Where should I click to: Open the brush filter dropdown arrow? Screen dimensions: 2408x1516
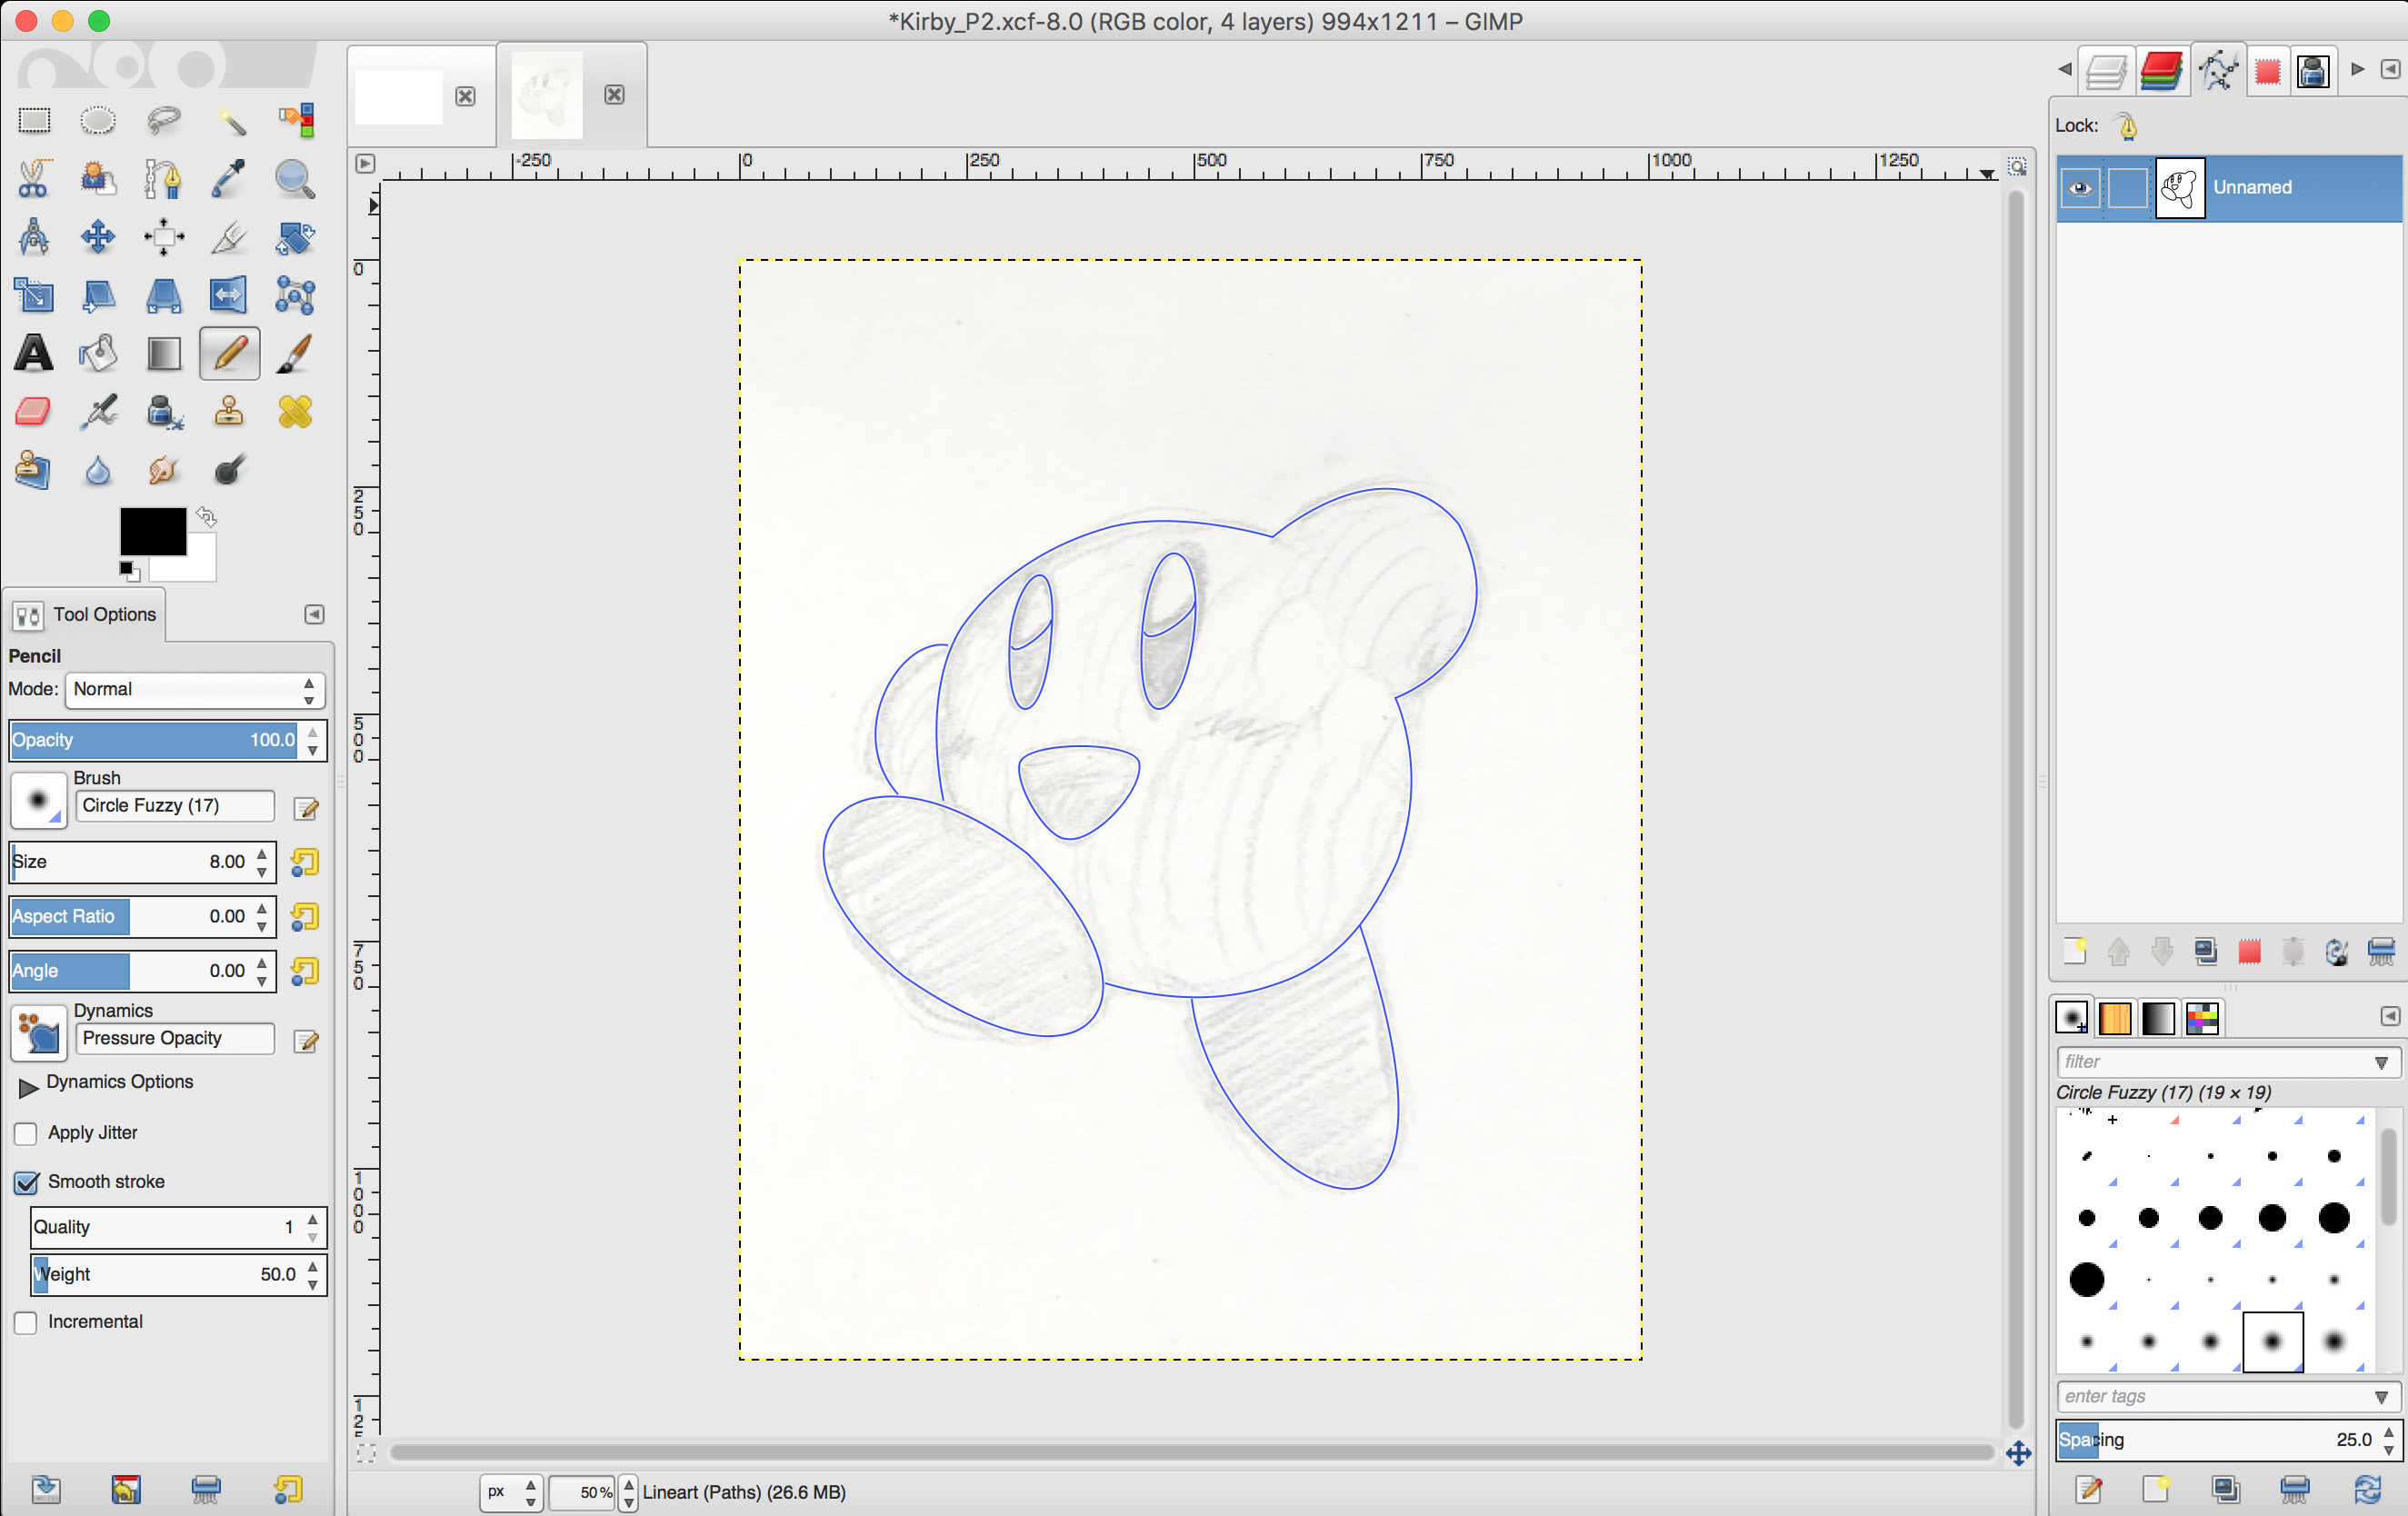coord(2381,1062)
